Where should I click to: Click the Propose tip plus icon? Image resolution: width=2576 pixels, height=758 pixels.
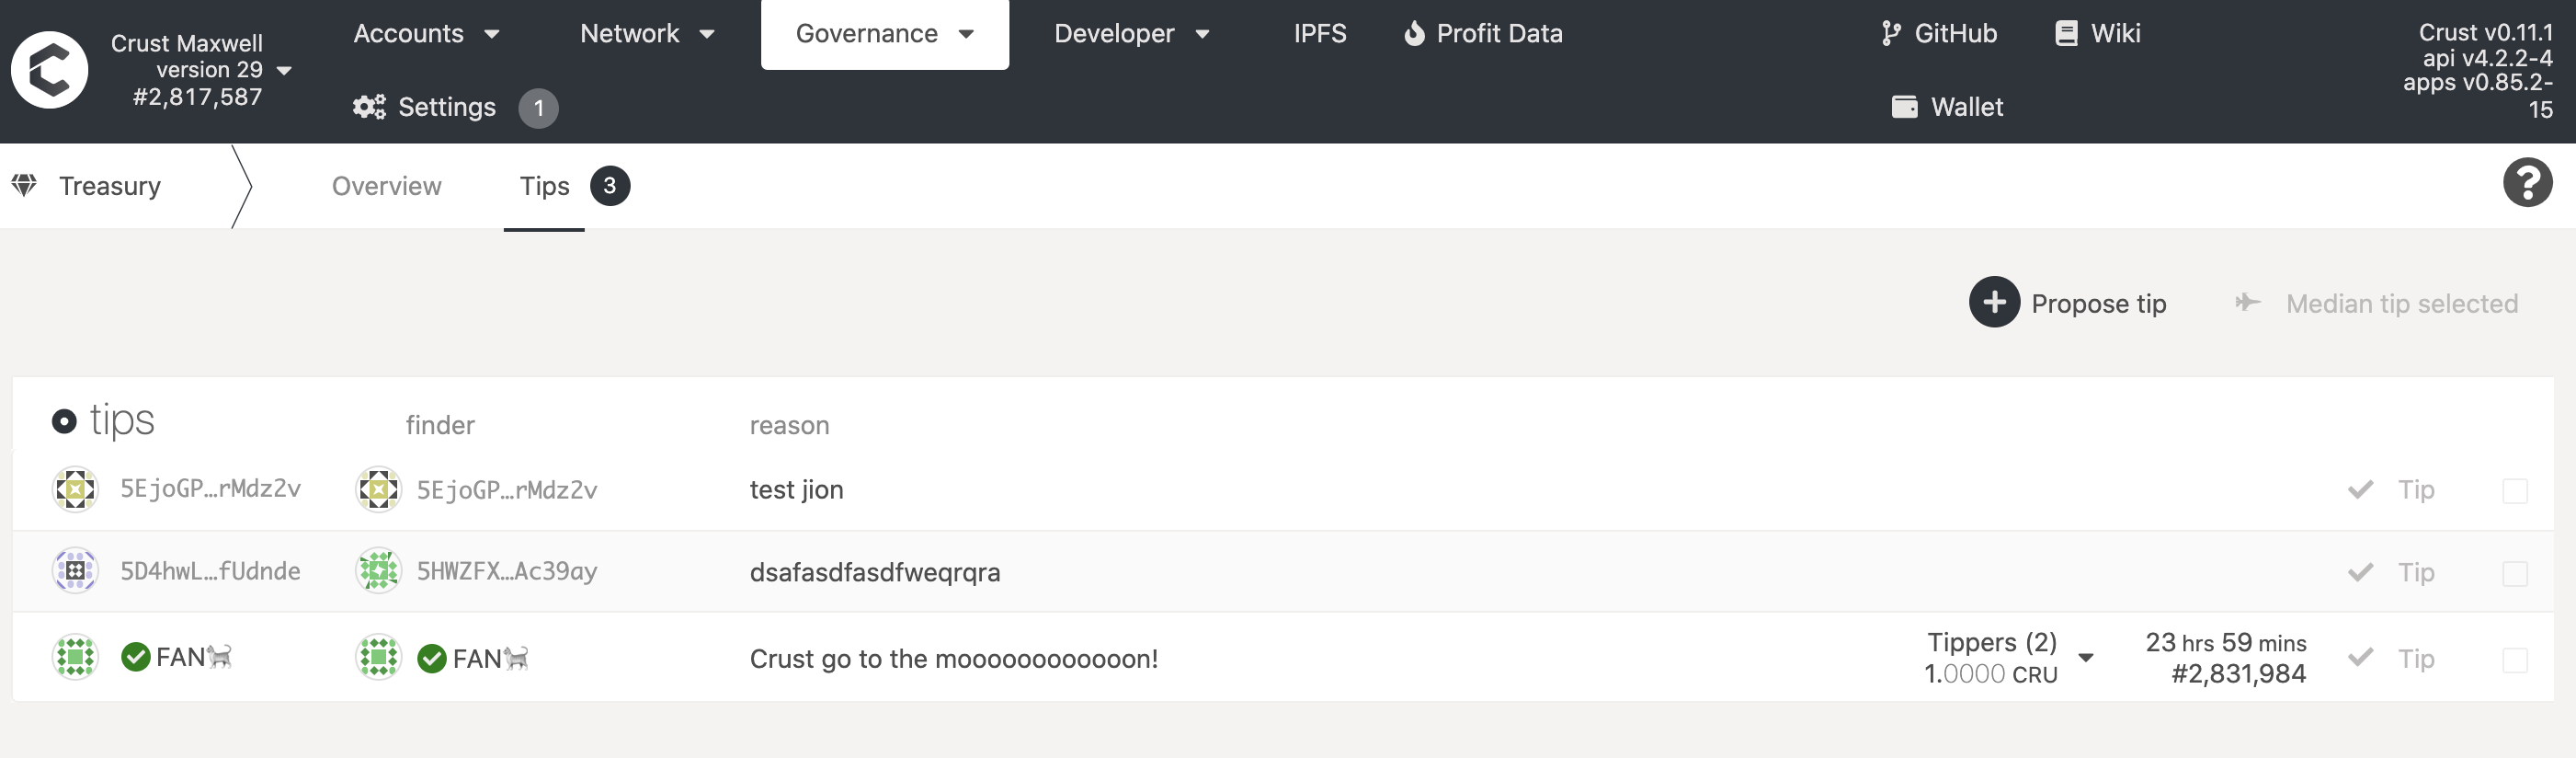(1994, 302)
